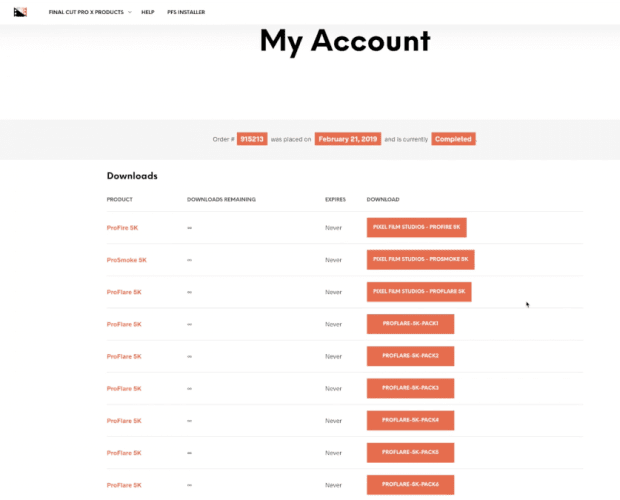Click Never in the ProSmoke 5K row
Viewport: 620px width, 500px height.
pyautogui.click(x=333, y=260)
